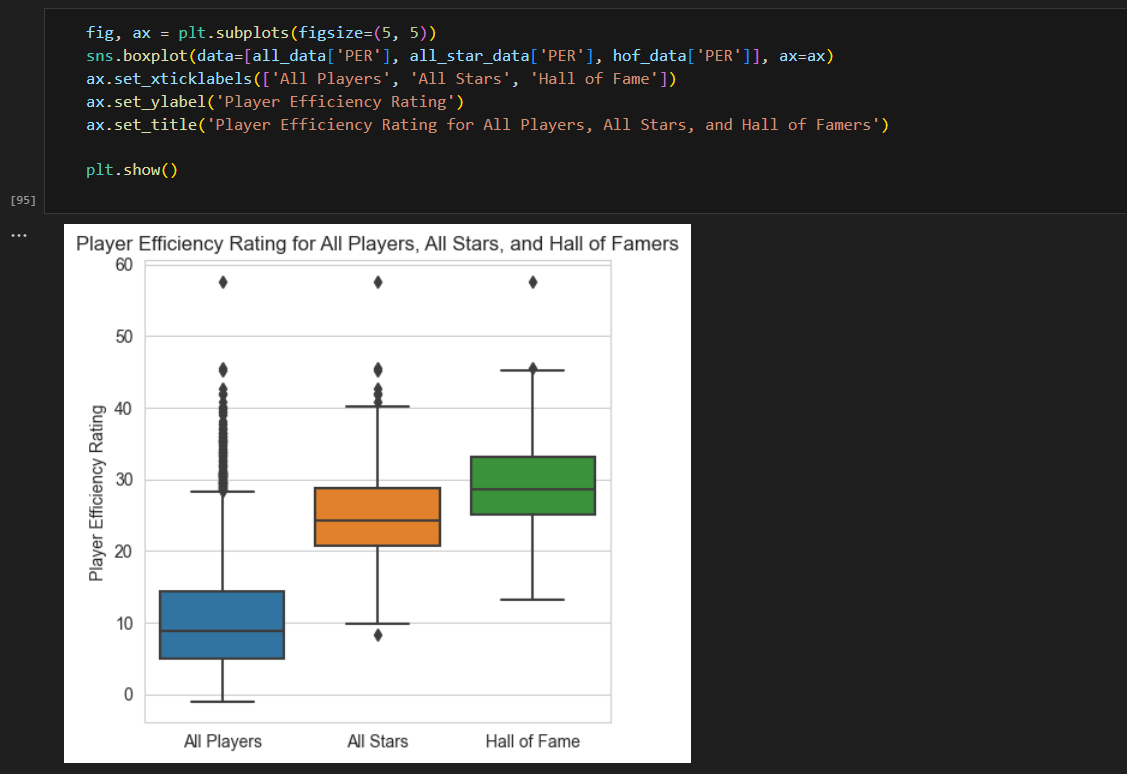Screen dimensions: 1127x774
Task: Click the outlier diamond below All Stars whisker
Action: (378, 635)
